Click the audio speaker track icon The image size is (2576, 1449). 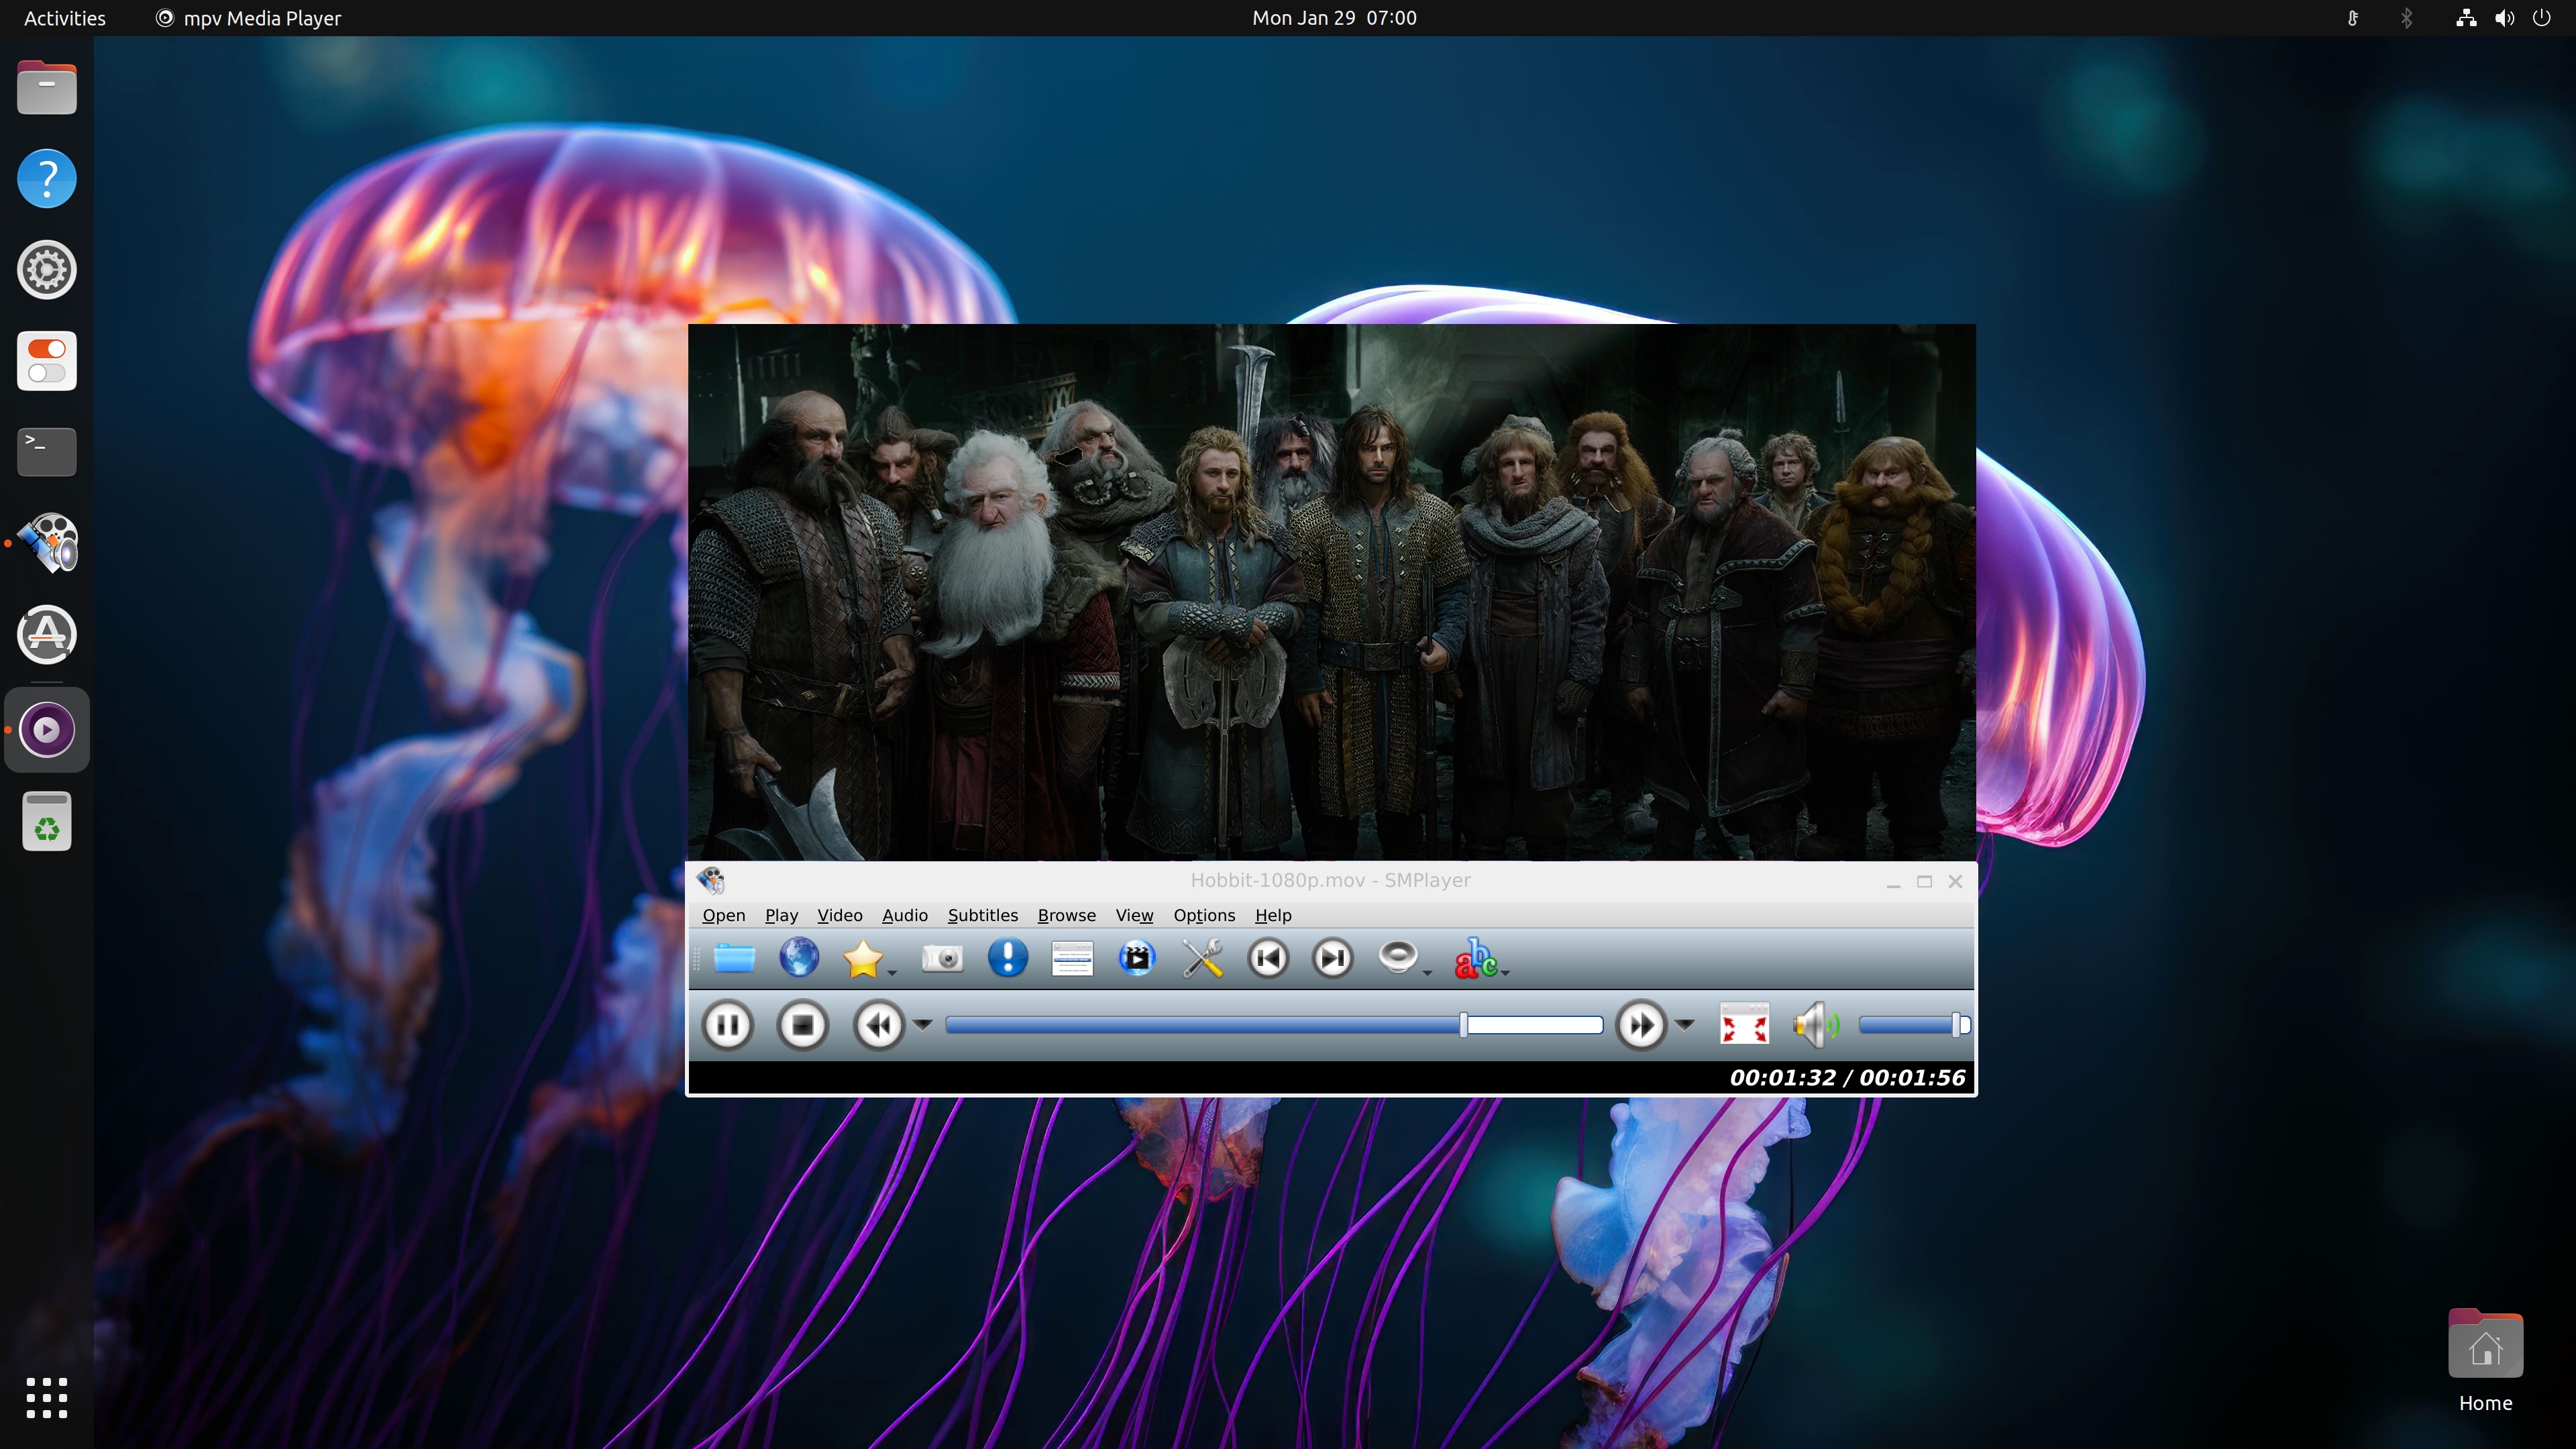(1398, 957)
